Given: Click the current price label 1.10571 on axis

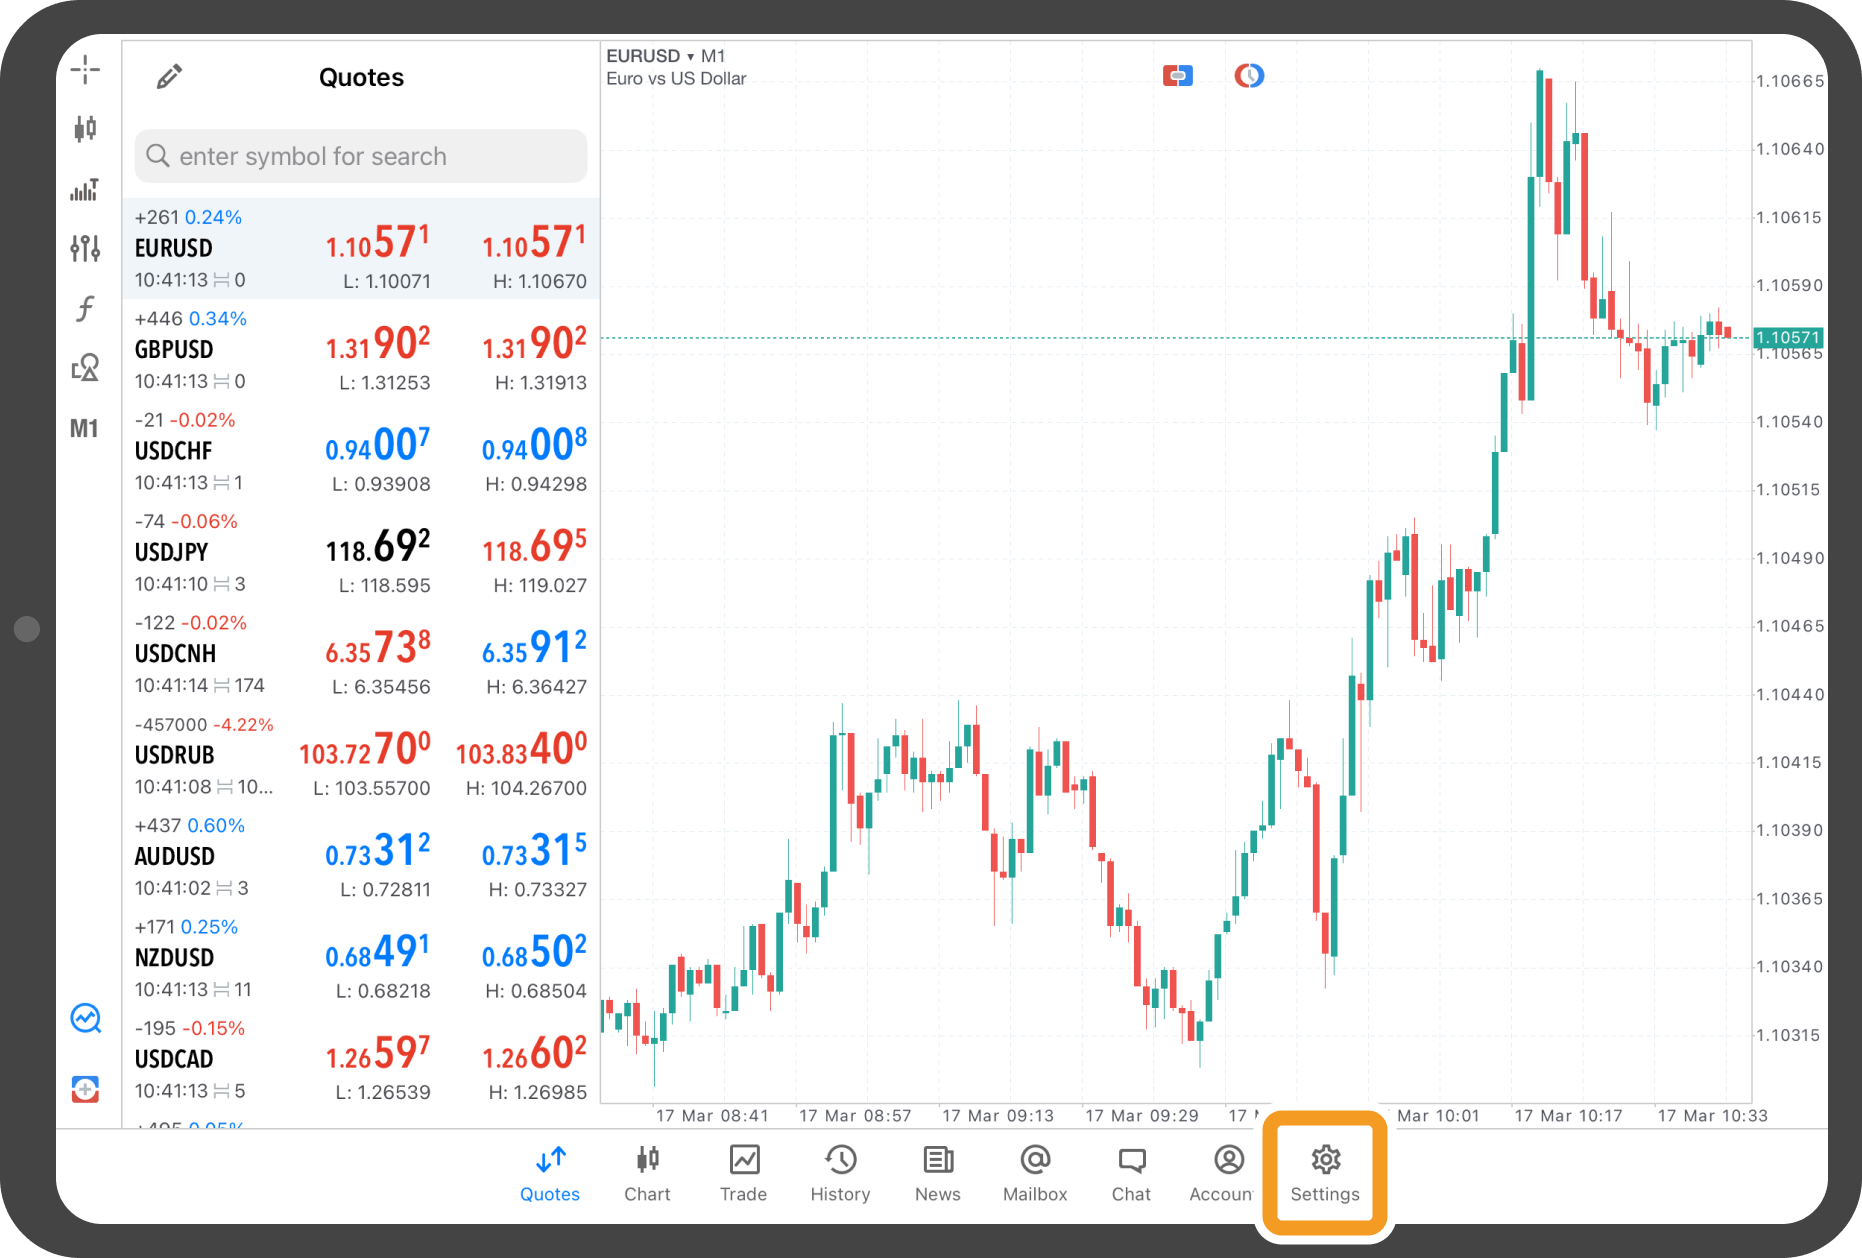Looking at the screenshot, I should click(x=1787, y=338).
